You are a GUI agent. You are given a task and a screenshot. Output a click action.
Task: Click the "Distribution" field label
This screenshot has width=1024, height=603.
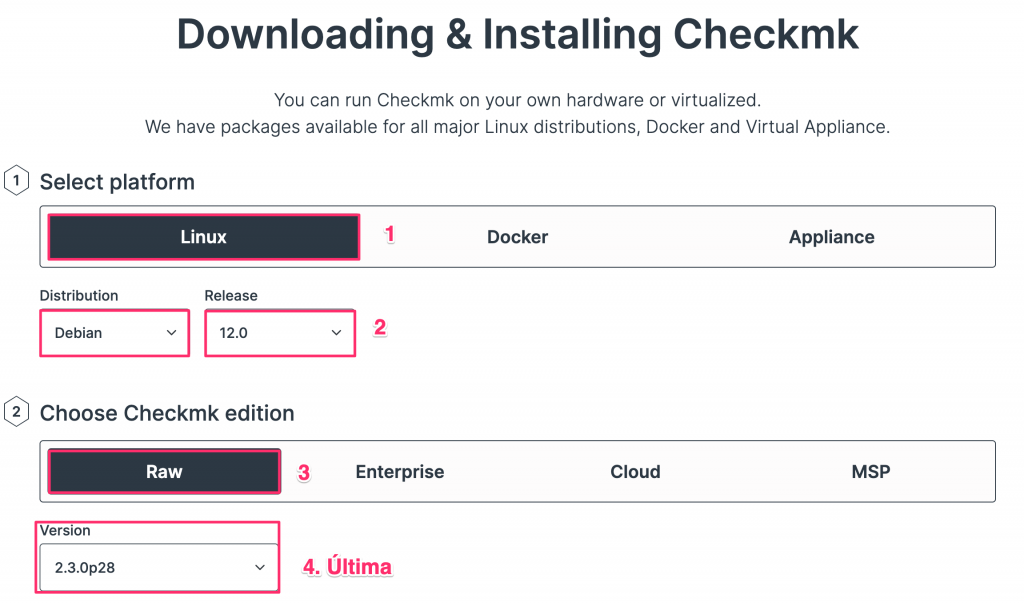79,296
